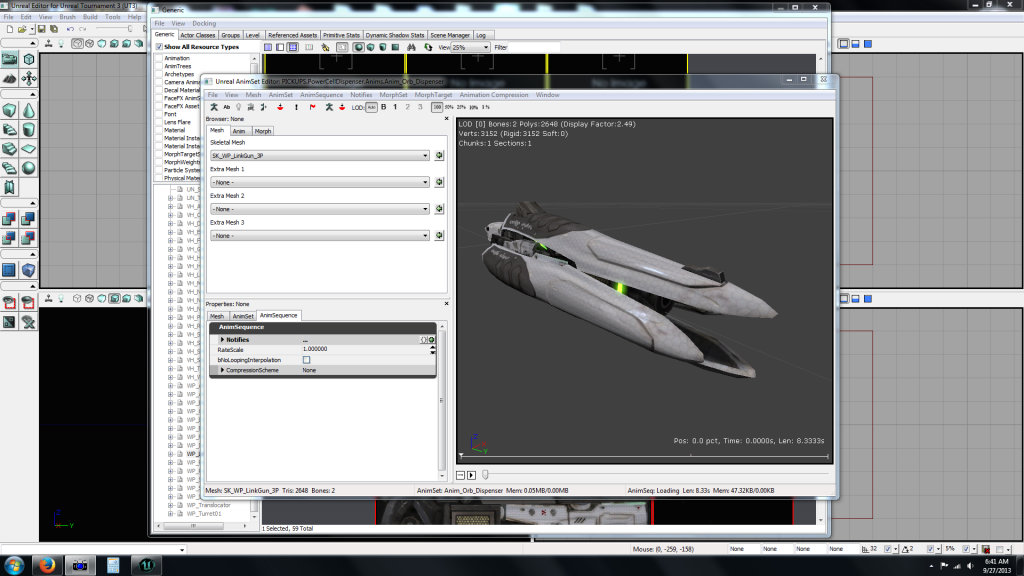Click the exclamation mark icon in AnimSet toolbar
1024x576 pixels.
pyautogui.click(x=296, y=107)
